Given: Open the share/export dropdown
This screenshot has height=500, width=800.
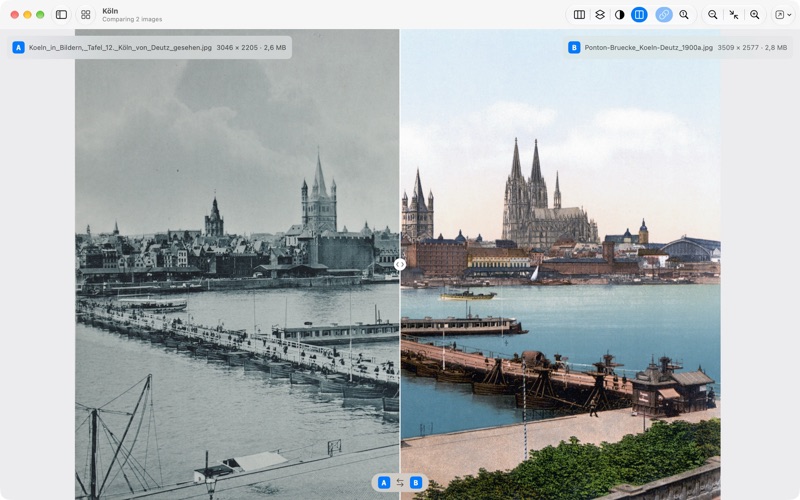Looking at the screenshot, I should [783, 15].
